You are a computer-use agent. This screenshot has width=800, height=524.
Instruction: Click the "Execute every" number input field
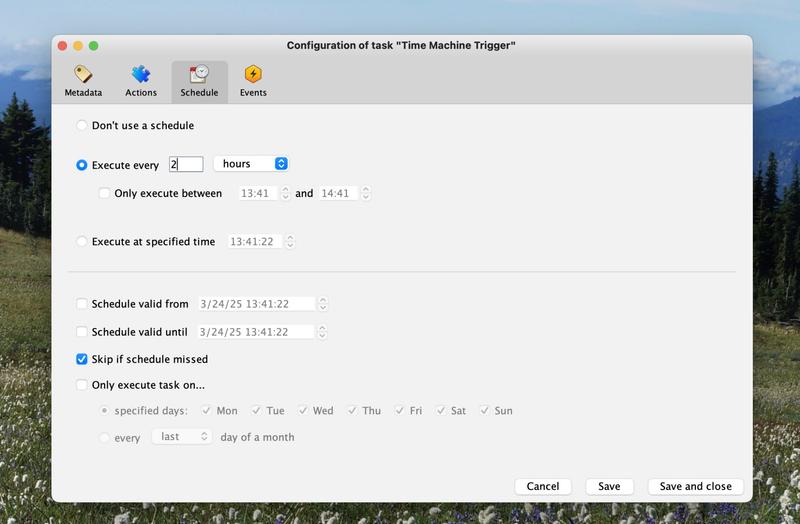point(186,164)
